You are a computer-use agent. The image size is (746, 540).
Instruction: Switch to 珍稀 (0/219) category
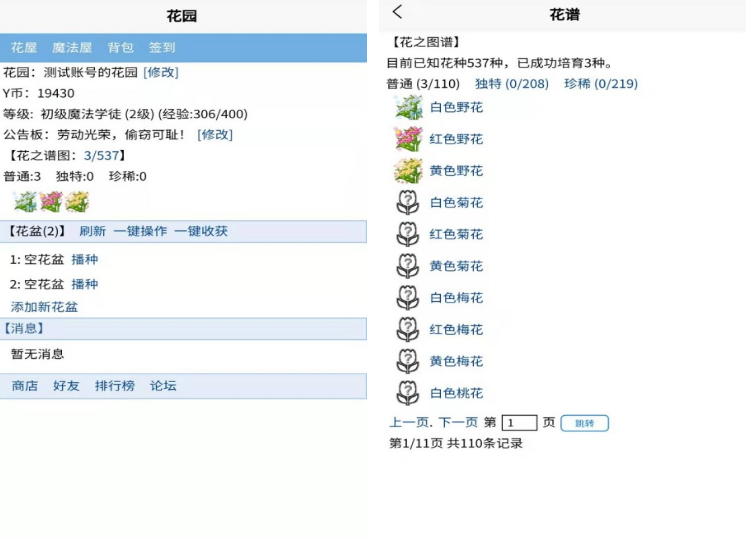[600, 84]
